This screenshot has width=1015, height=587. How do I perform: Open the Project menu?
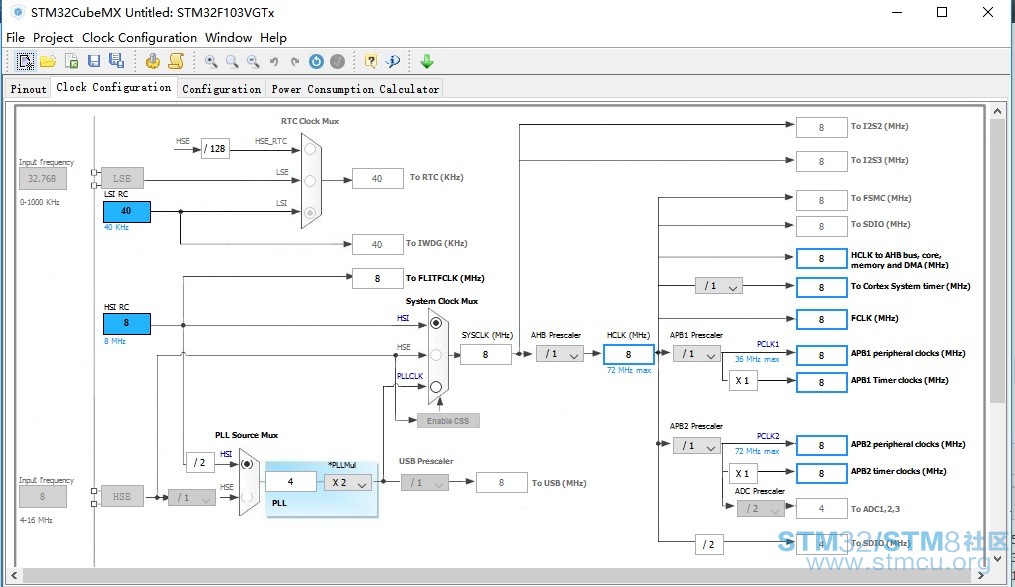pos(53,38)
